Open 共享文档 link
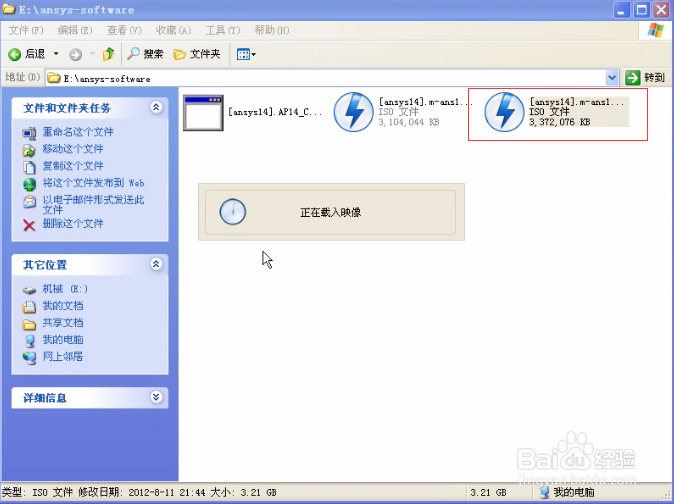This screenshot has width=674, height=504. (63, 323)
